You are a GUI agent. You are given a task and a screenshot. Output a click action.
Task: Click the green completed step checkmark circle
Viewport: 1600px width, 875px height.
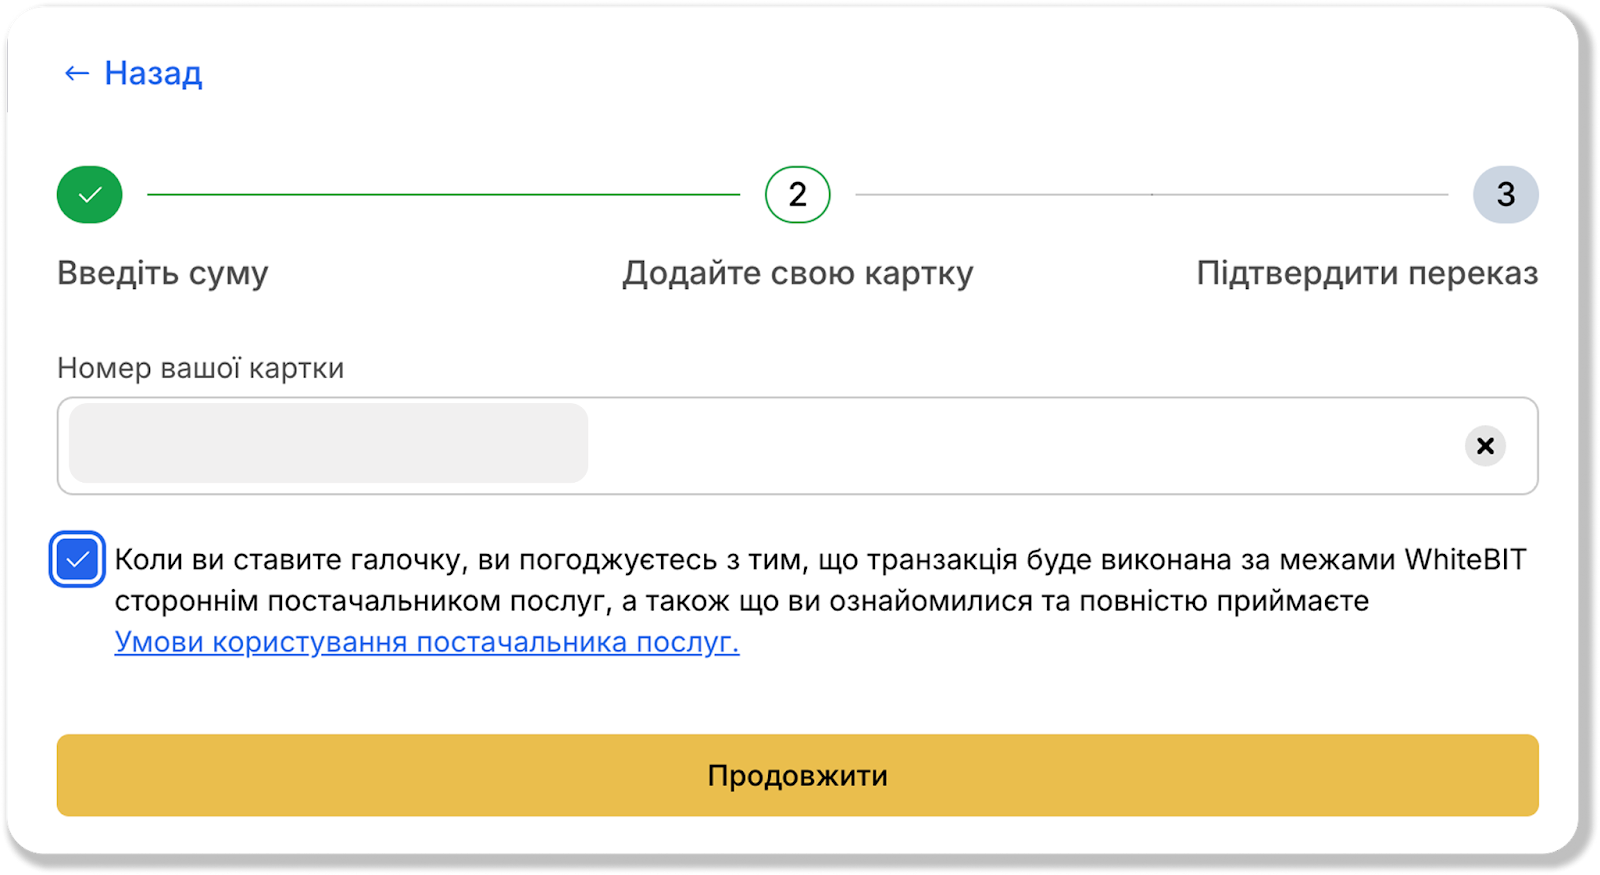[90, 194]
